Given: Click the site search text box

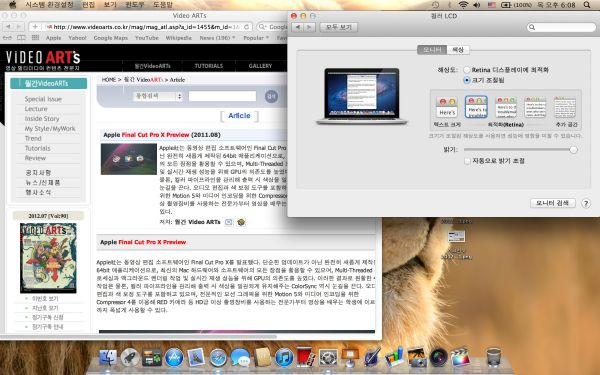Looking at the screenshot, I should [x=222, y=96].
